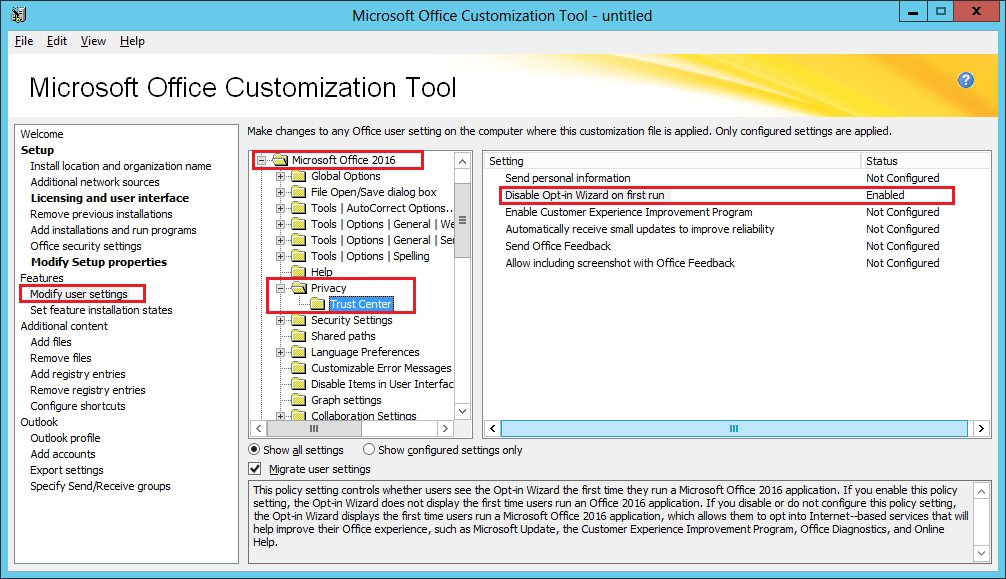1006x579 pixels.
Task: Click the settings list horizontal scrollbar thumb
Action: click(x=734, y=428)
